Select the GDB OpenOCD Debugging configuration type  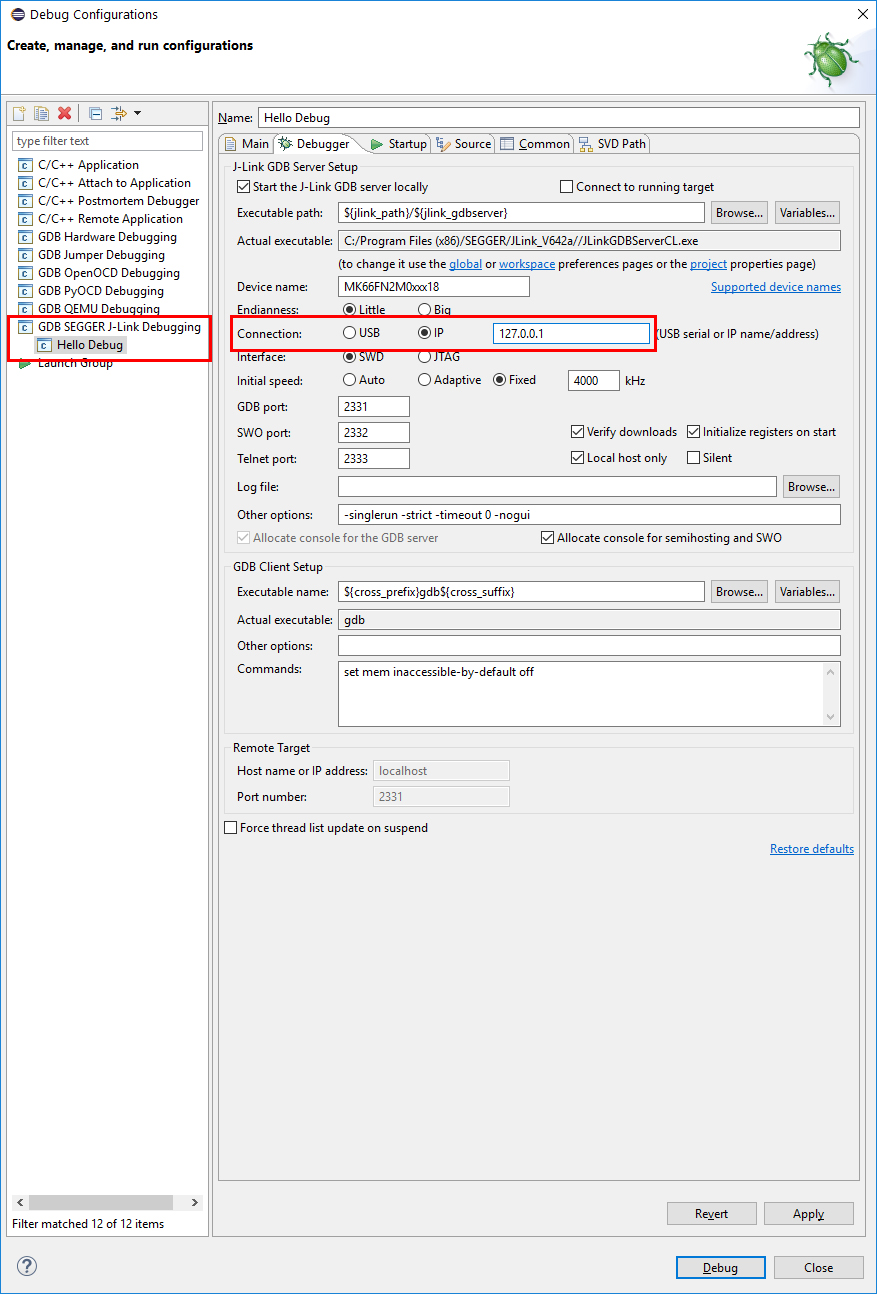(110, 272)
